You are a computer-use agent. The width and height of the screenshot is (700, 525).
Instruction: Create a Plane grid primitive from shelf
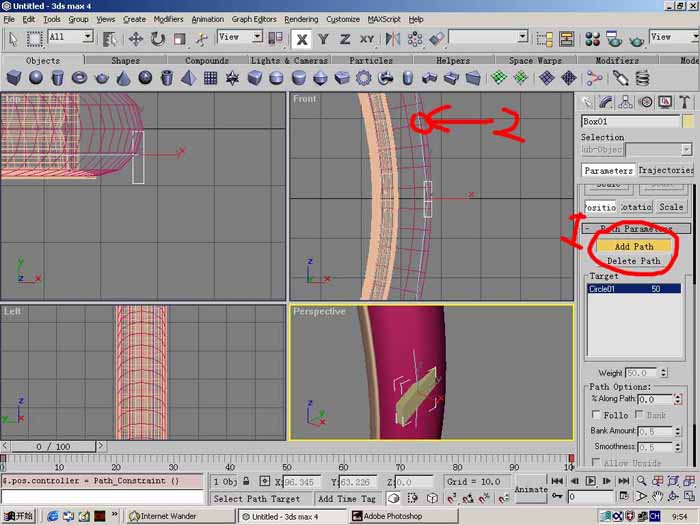pyautogui.click(x=210, y=78)
